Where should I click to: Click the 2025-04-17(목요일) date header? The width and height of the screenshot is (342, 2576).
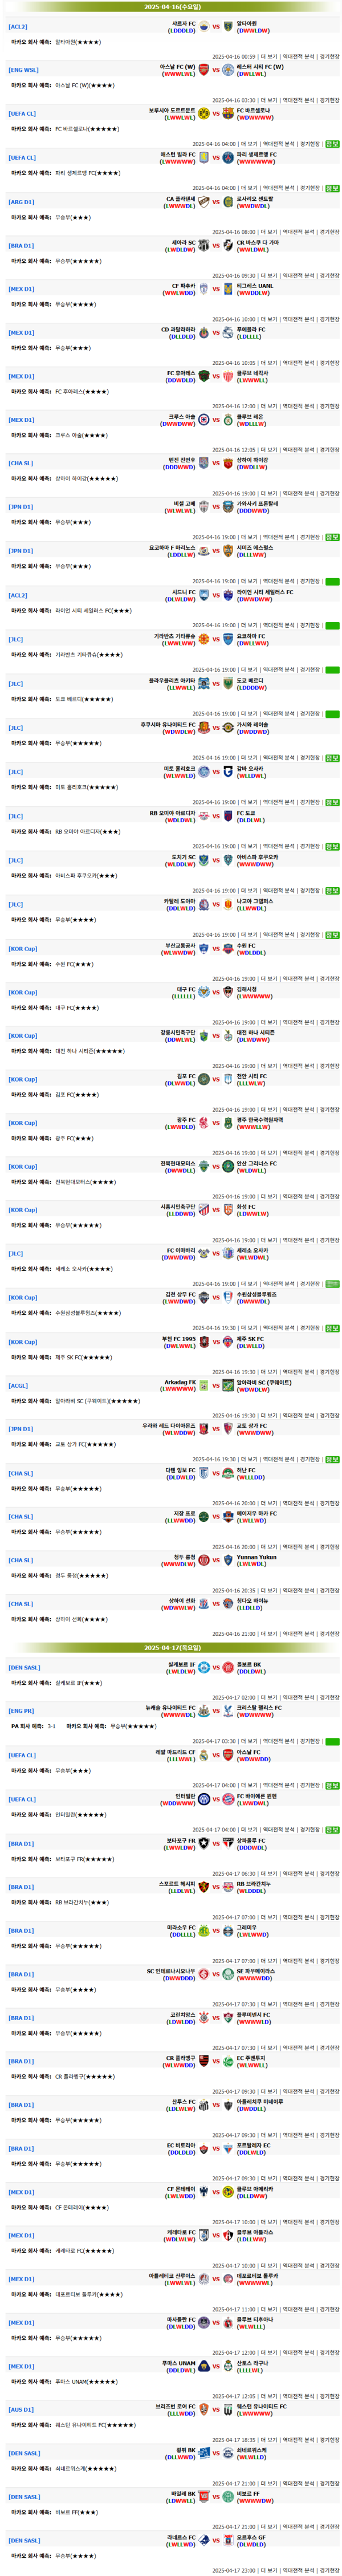tap(172, 1647)
